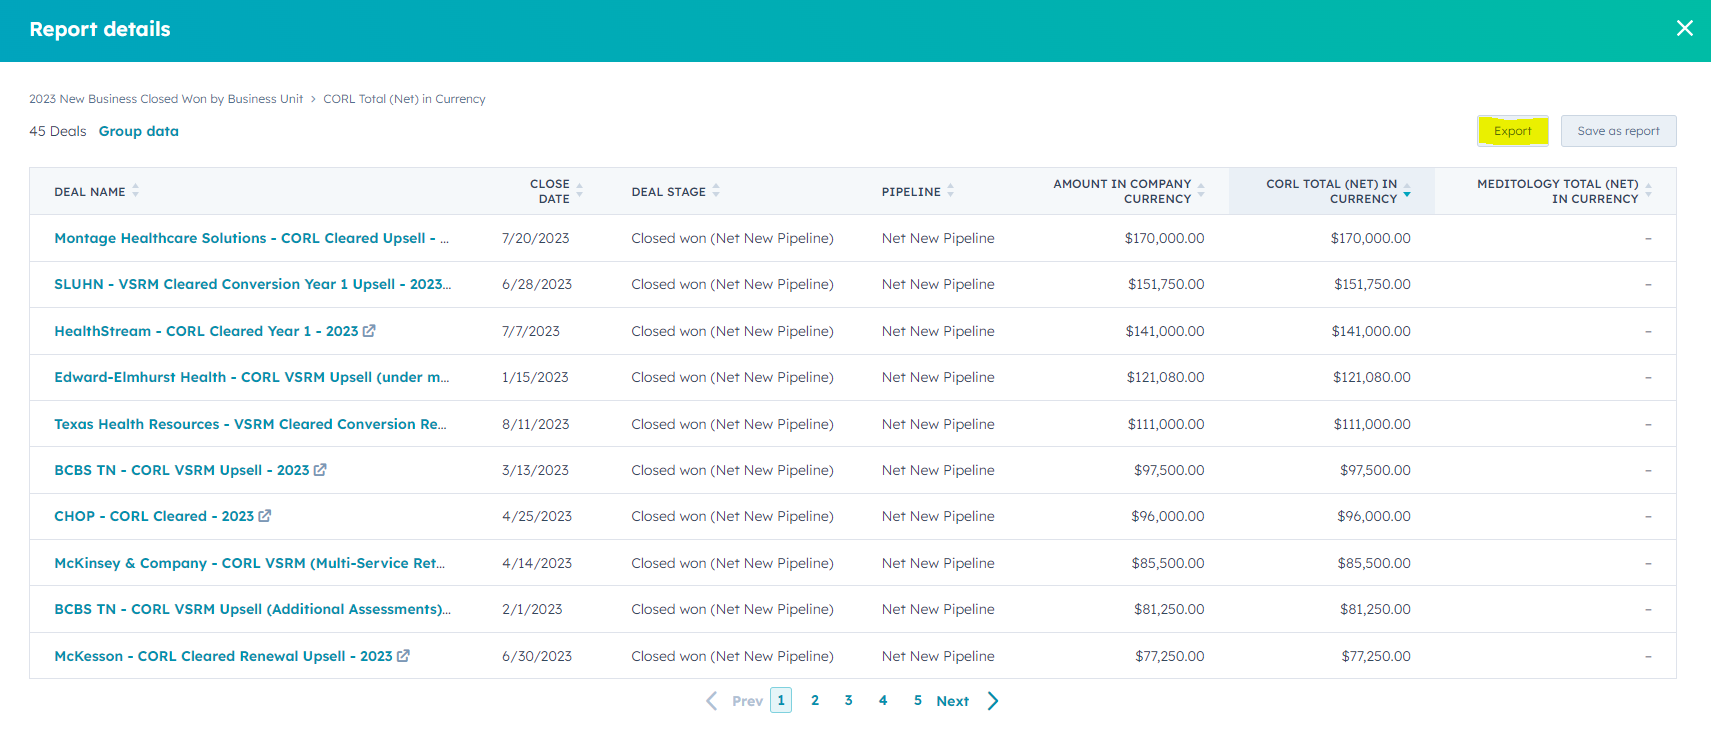The height and width of the screenshot is (744, 1711).
Task: Jump to page 3 of results
Action: (x=848, y=701)
